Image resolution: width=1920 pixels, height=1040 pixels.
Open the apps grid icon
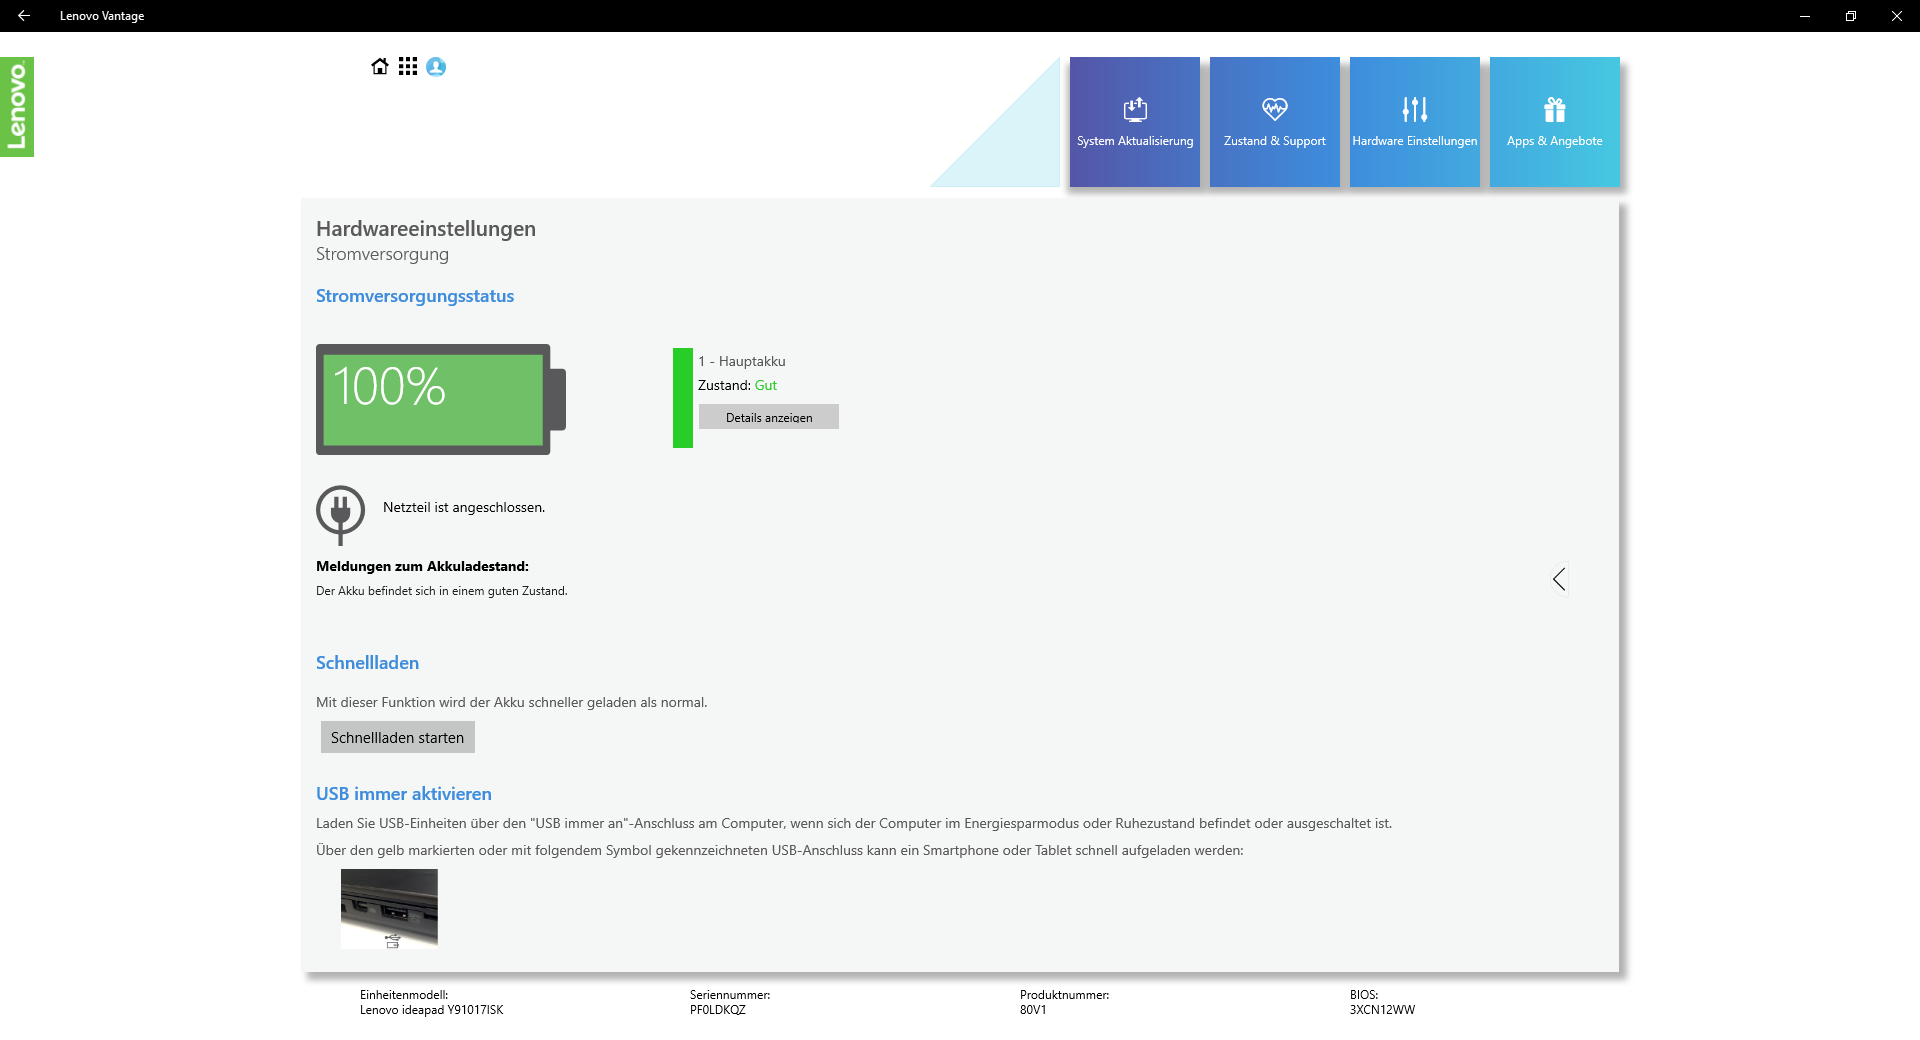408,67
